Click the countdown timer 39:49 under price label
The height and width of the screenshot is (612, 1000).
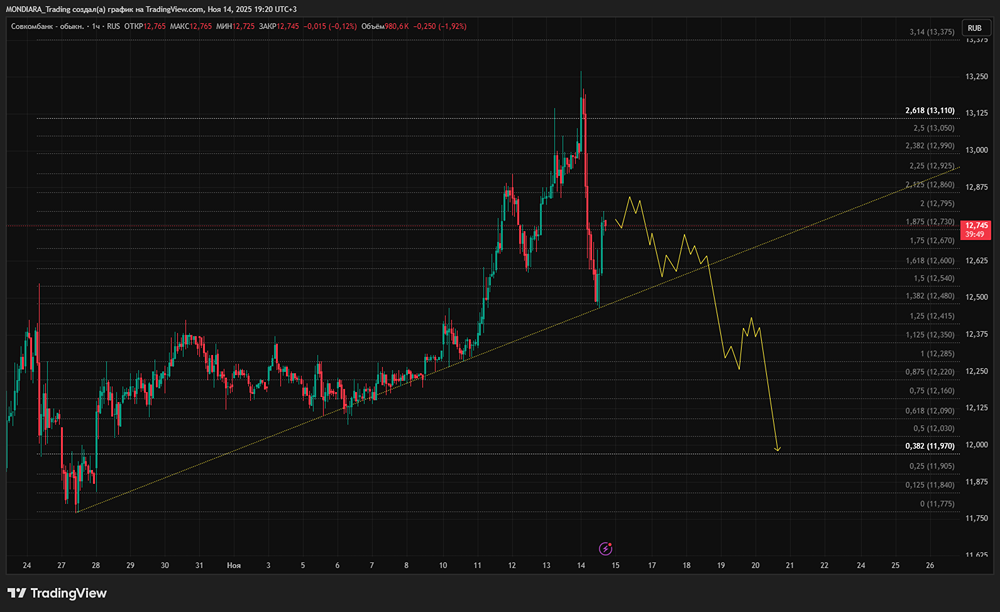974,235
